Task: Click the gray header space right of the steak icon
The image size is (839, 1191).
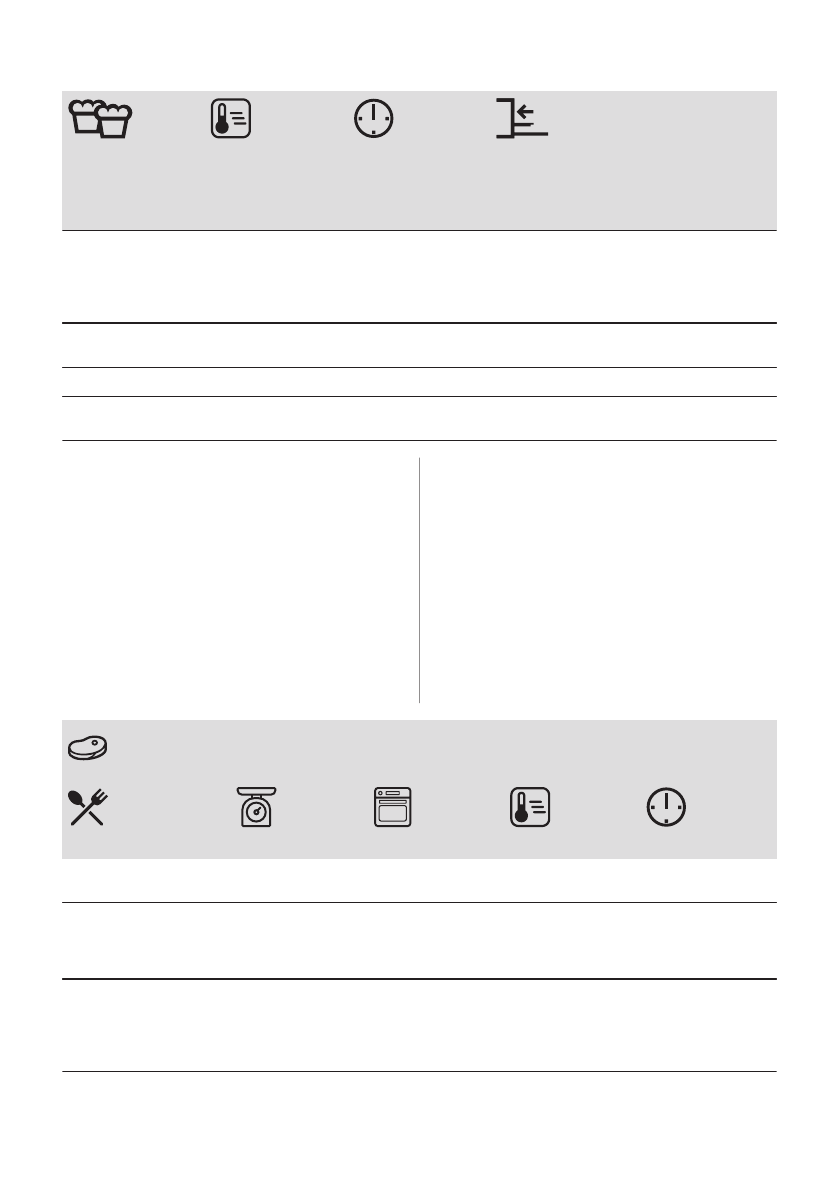Action: [x=440, y=748]
